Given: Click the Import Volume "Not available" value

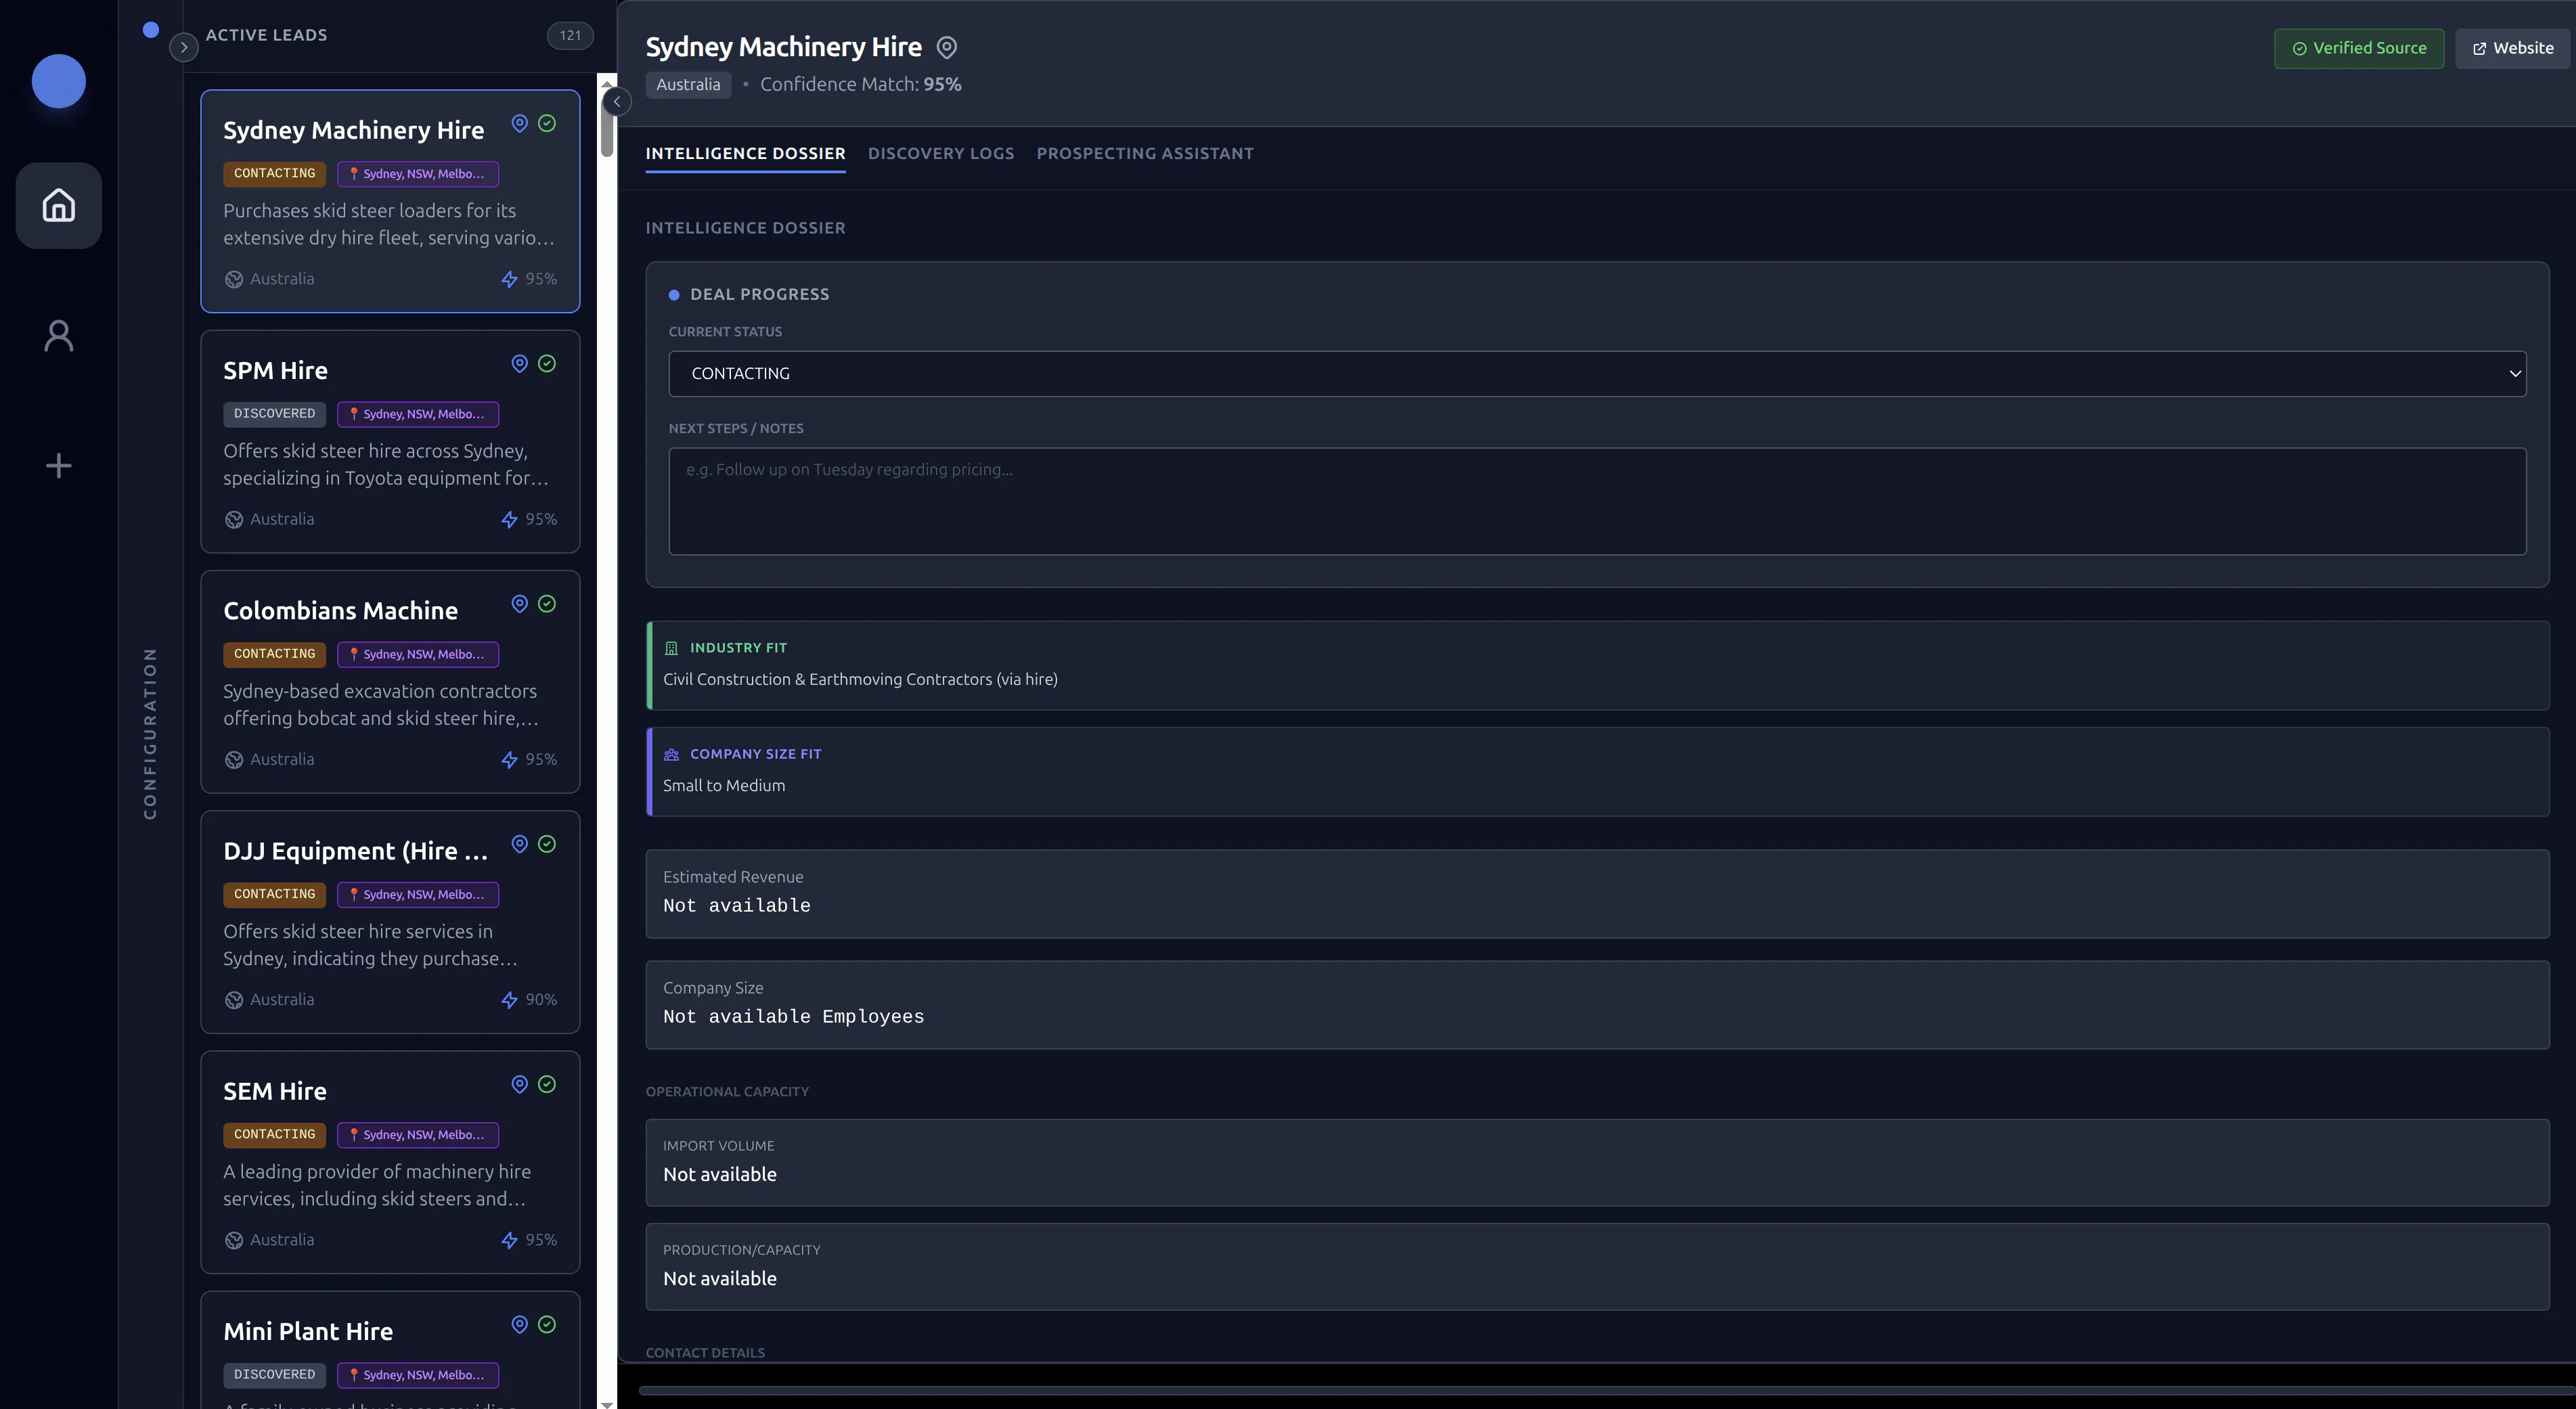Looking at the screenshot, I should [720, 1174].
